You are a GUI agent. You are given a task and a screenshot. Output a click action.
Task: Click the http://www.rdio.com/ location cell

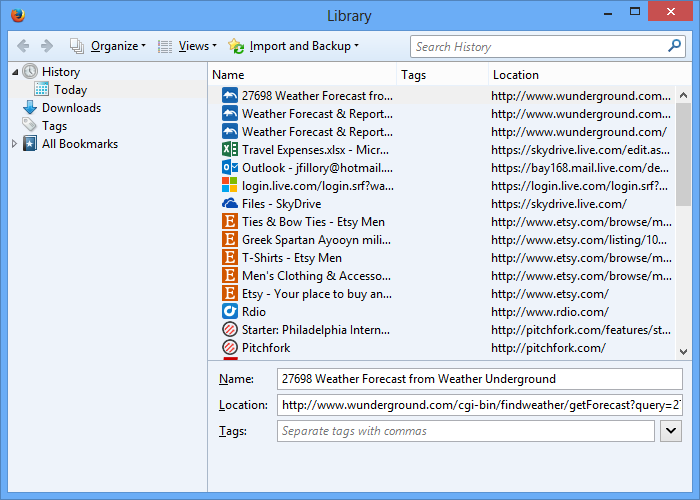[x=550, y=312]
